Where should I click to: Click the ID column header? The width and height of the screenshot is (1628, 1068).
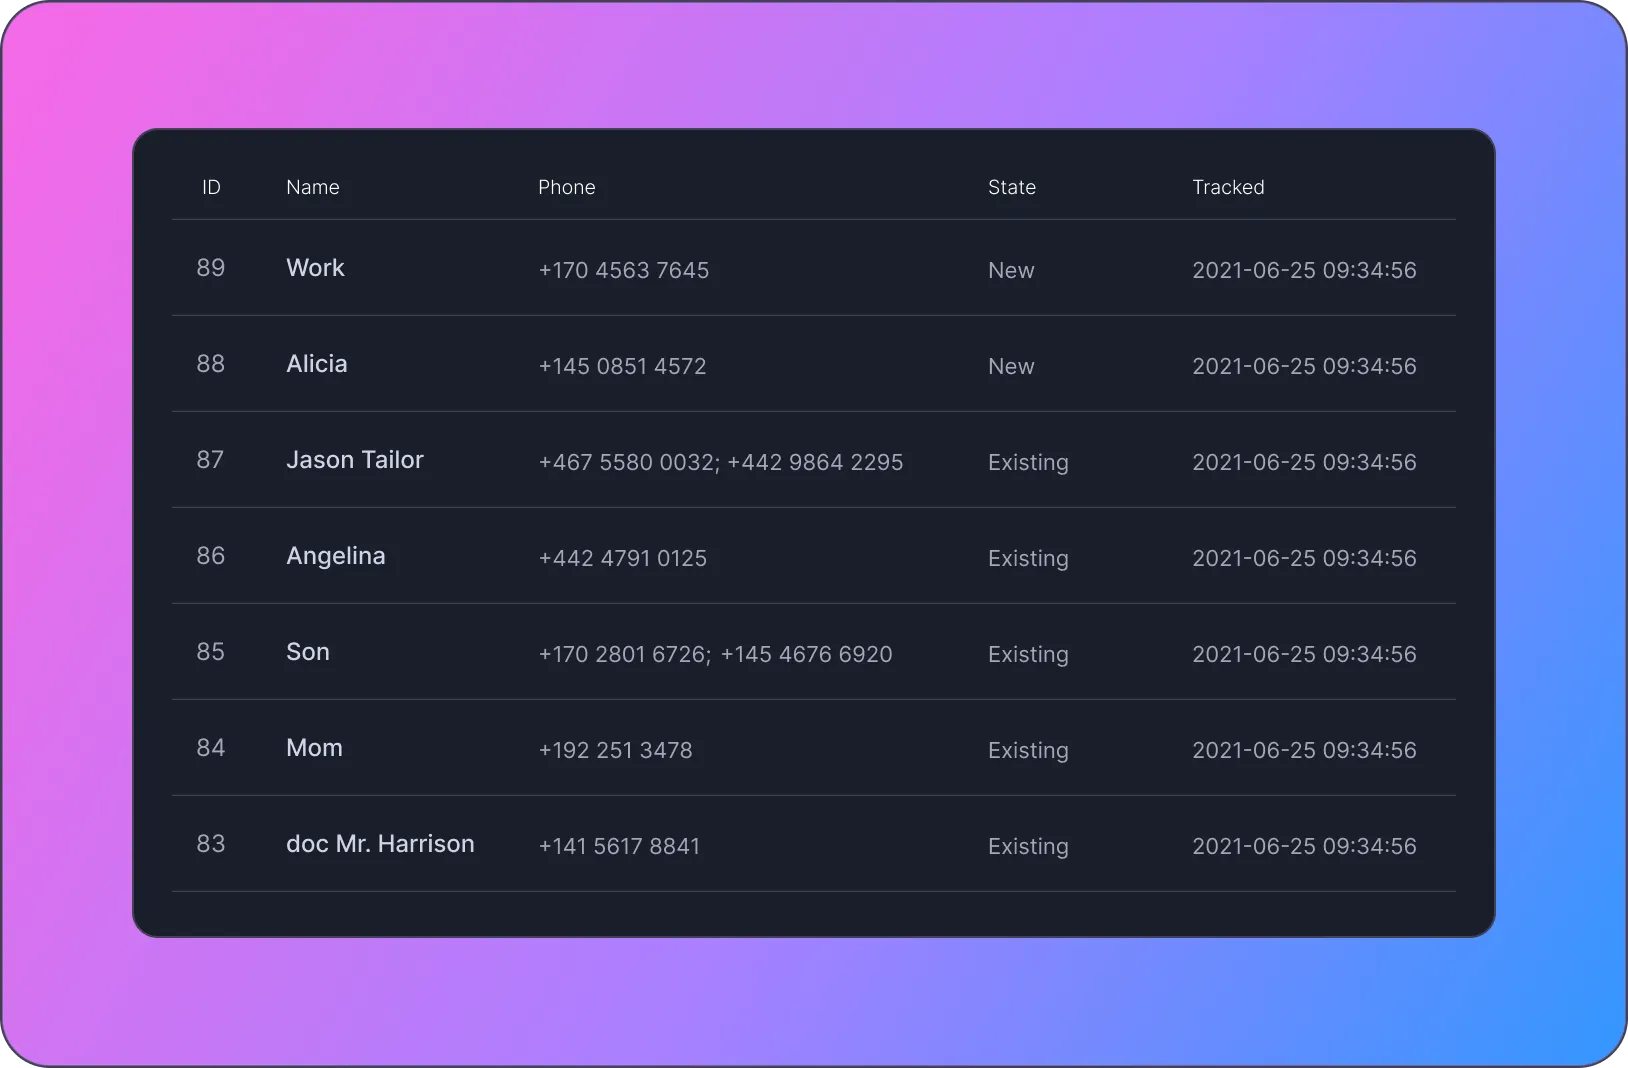coord(211,187)
